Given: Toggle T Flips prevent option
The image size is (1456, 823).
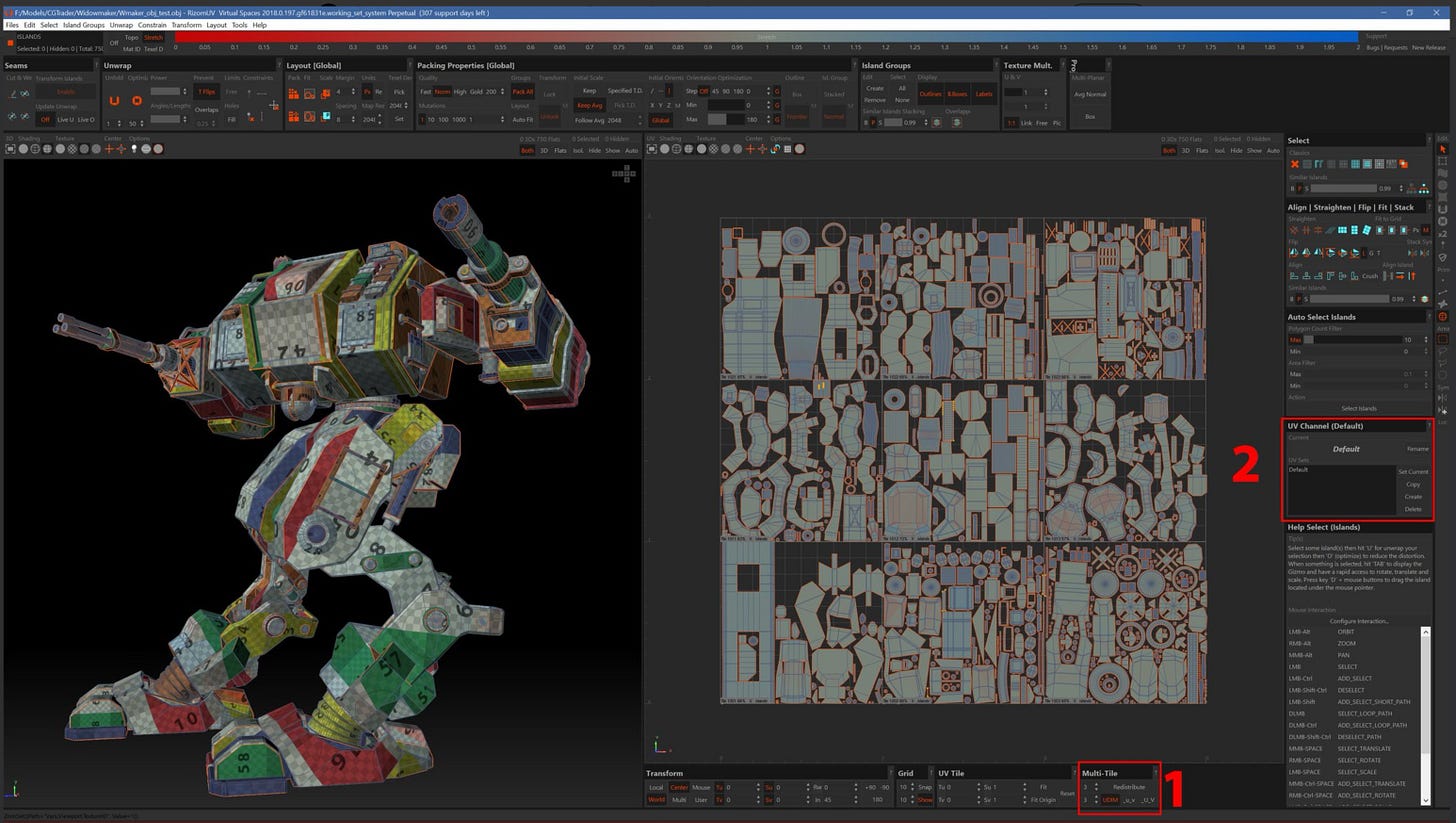Looking at the screenshot, I should coord(206,92).
